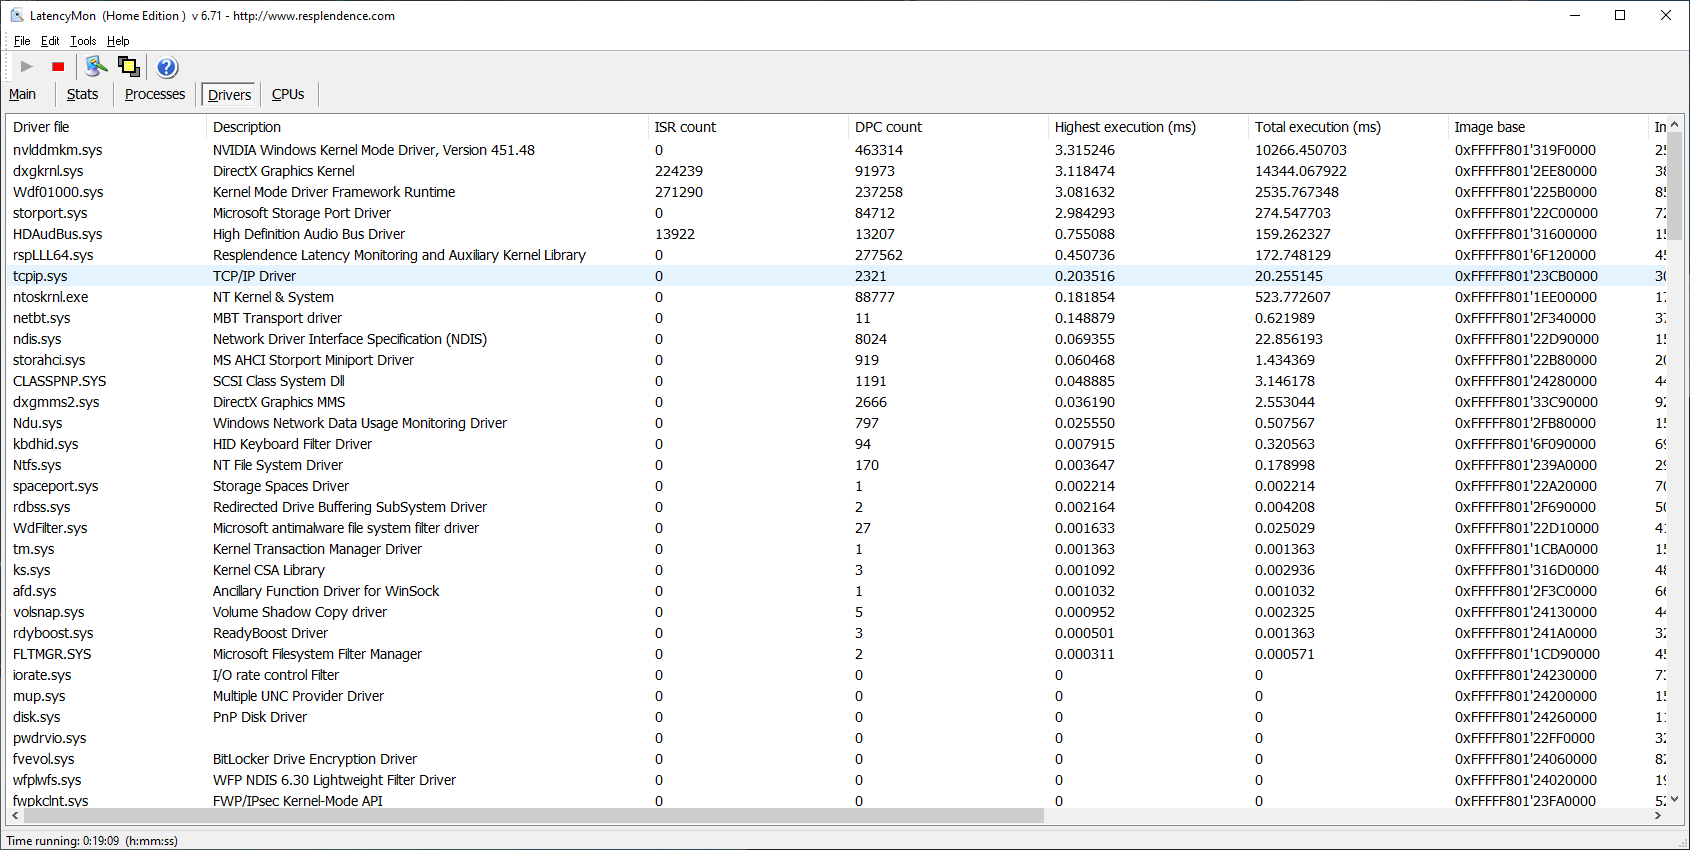Screen dimensions: 1690x850
Task: Switch to the Stats tab
Action: (x=82, y=94)
